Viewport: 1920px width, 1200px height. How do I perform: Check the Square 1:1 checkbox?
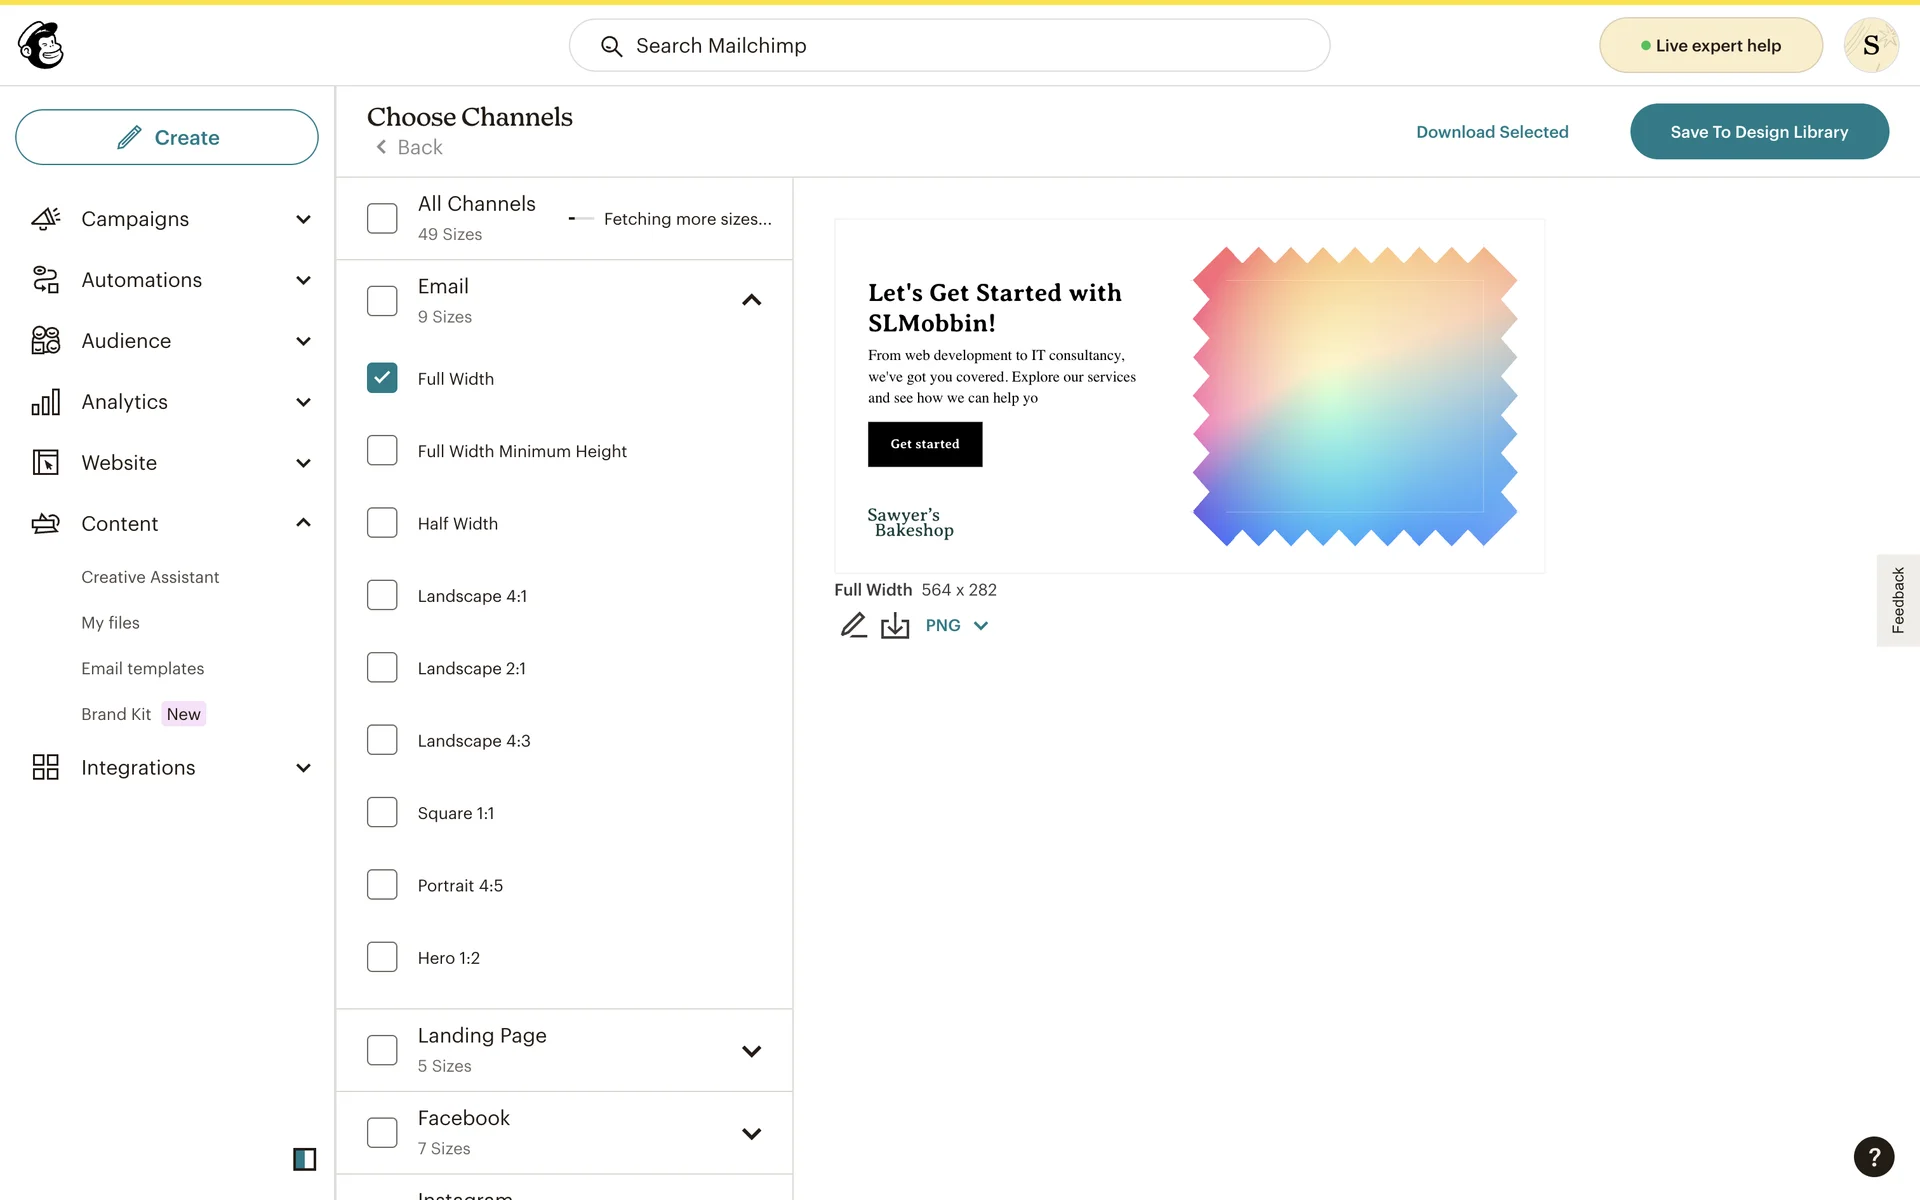pyautogui.click(x=382, y=813)
